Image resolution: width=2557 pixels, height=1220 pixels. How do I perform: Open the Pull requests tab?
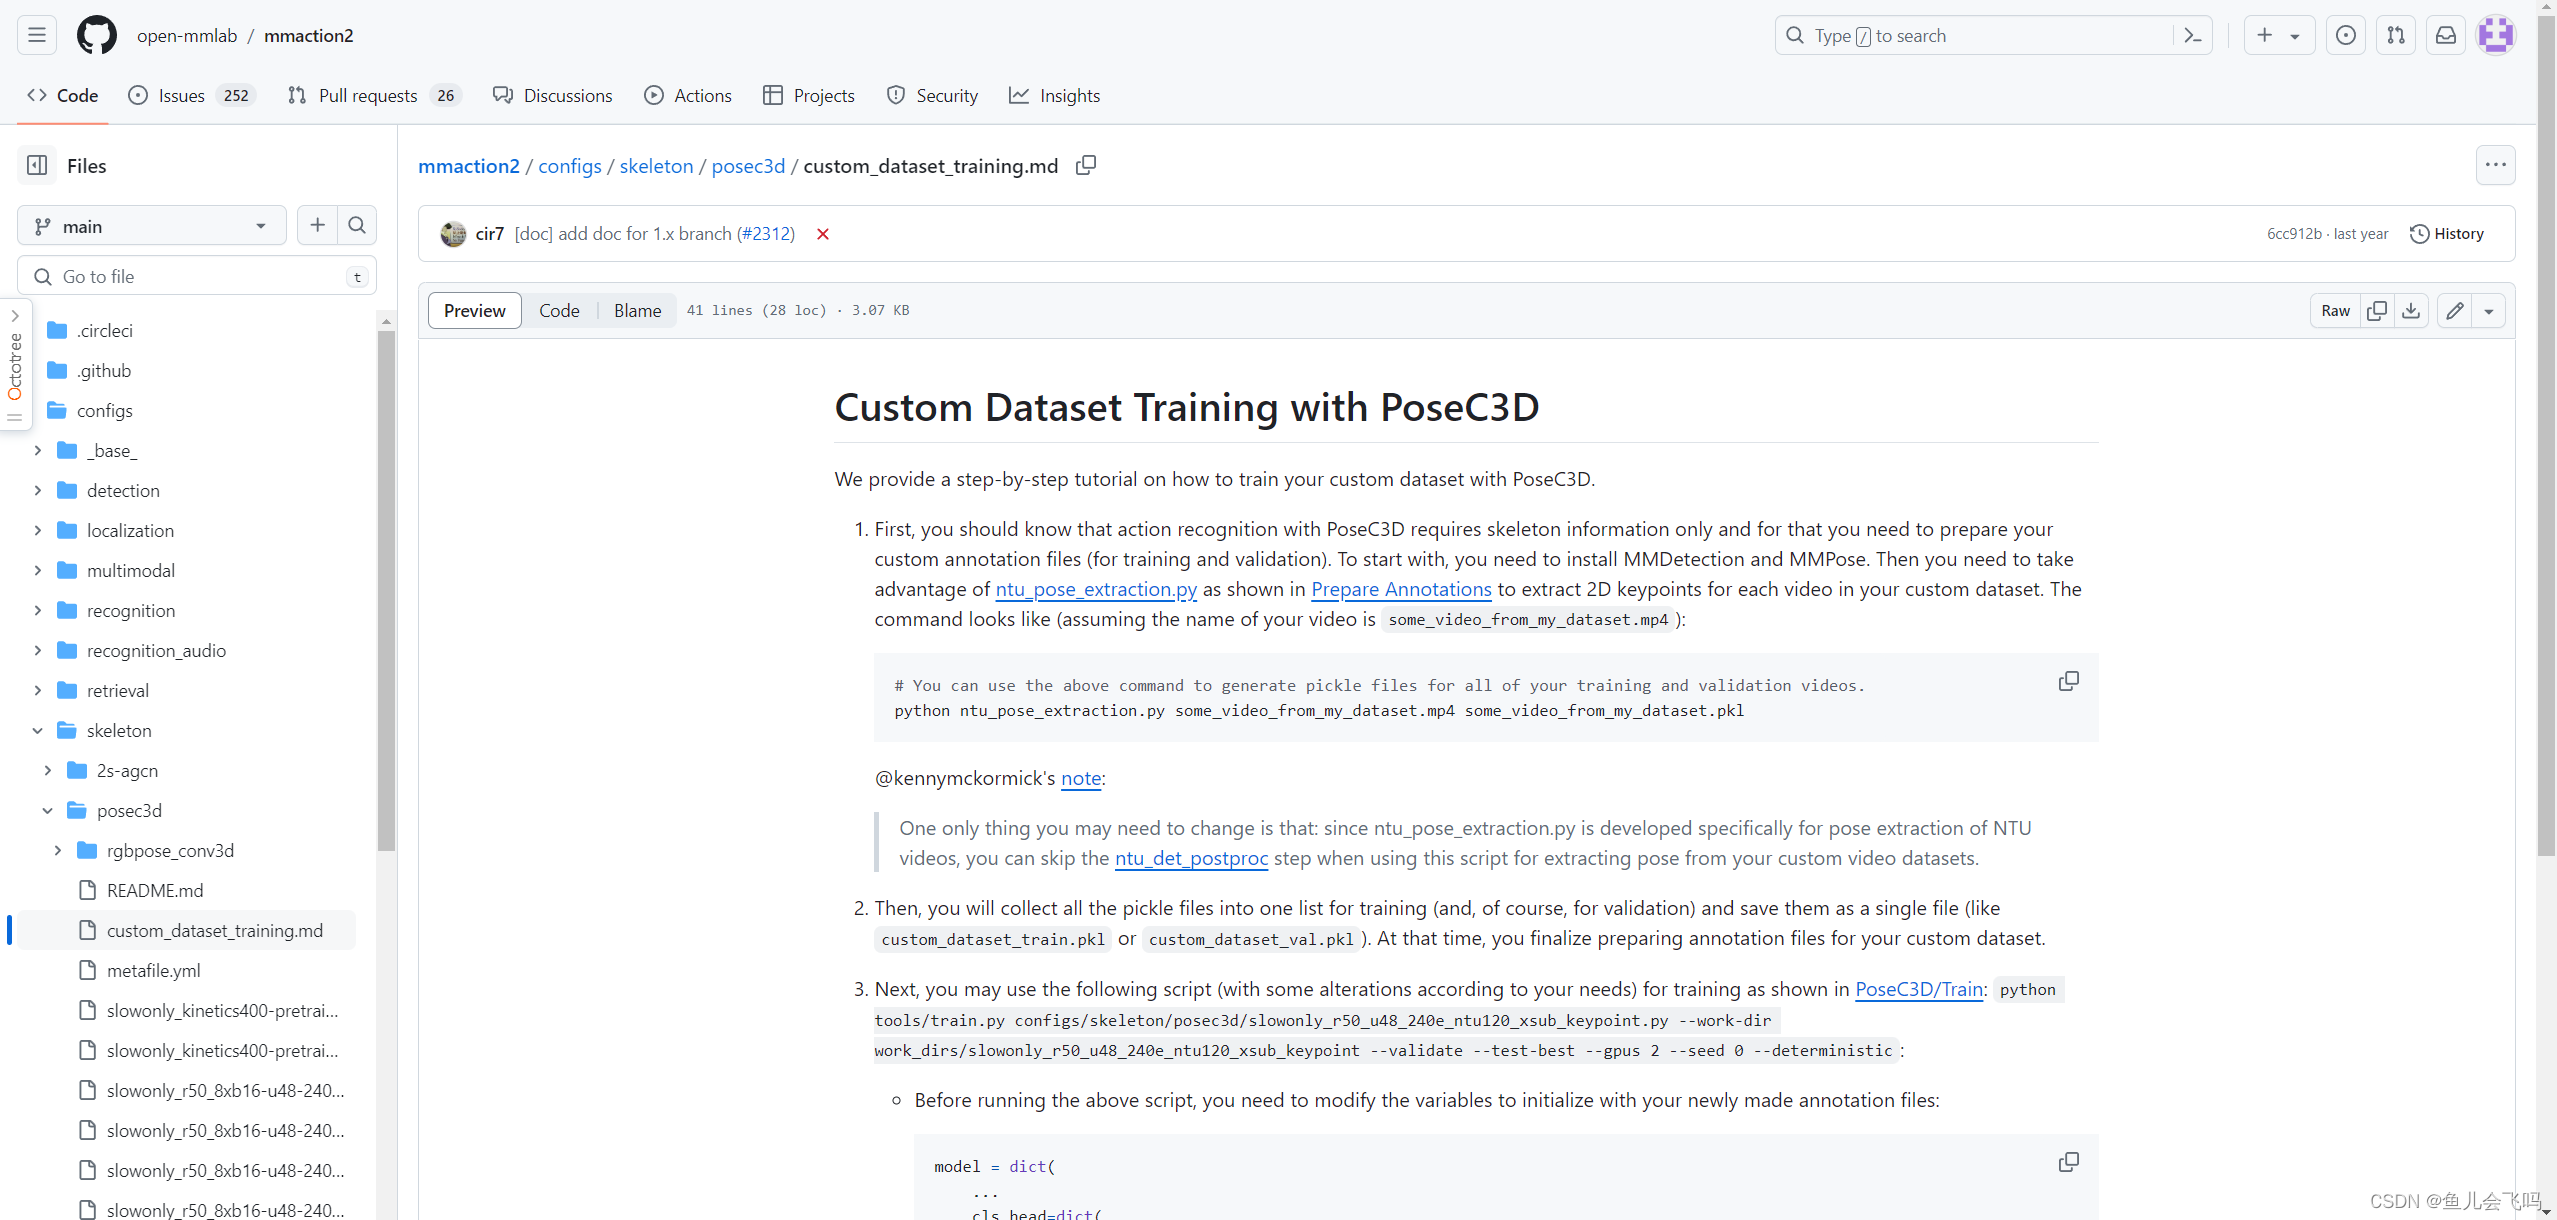coord(367,96)
